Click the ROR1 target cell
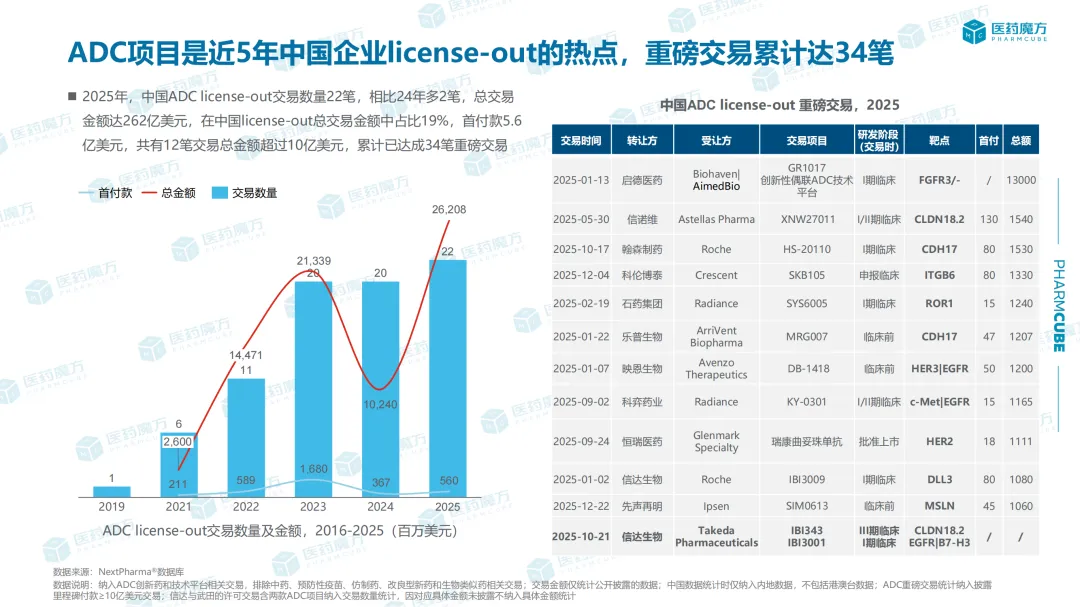This screenshot has width=1080, height=607. (x=939, y=303)
